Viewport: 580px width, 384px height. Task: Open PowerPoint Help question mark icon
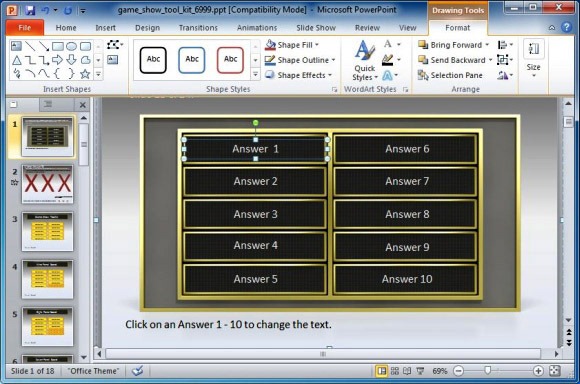(x=566, y=27)
